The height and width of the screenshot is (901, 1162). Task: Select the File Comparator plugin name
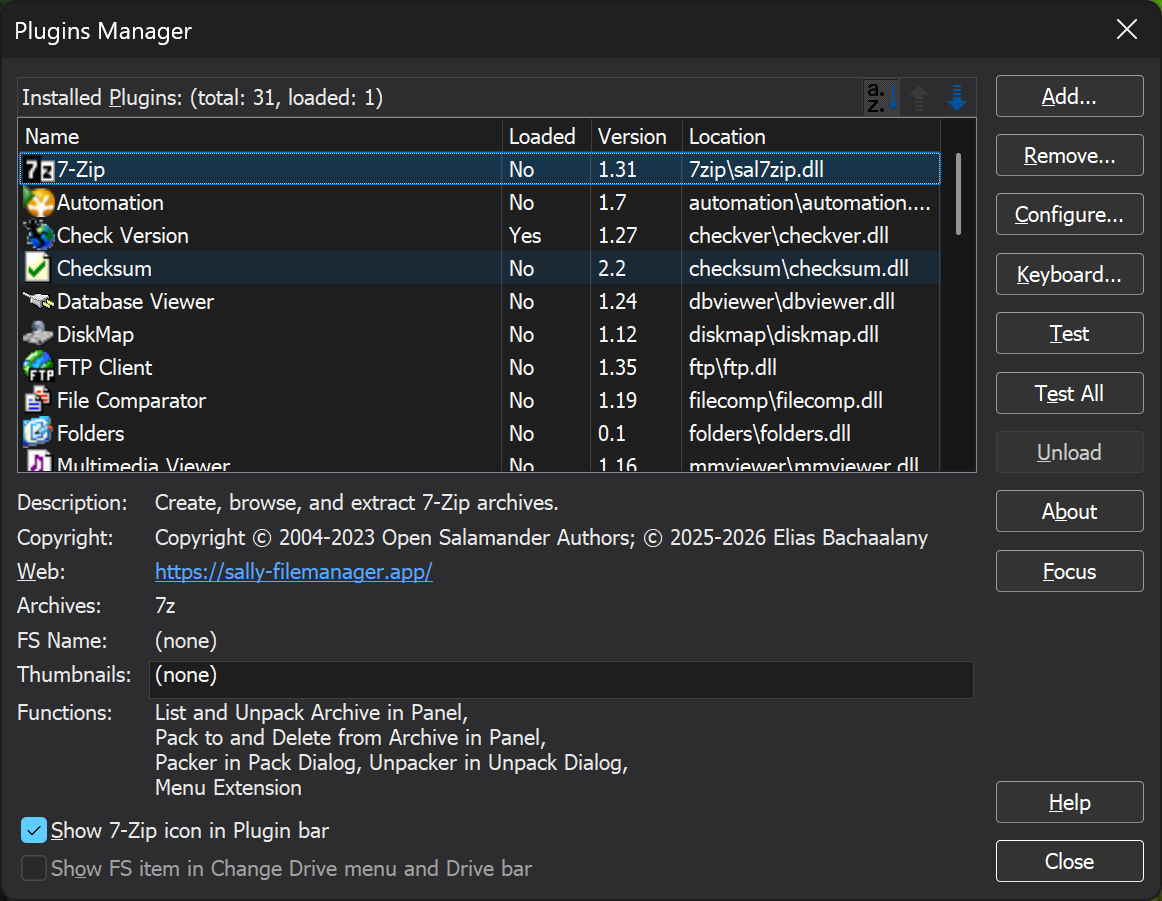(x=131, y=400)
